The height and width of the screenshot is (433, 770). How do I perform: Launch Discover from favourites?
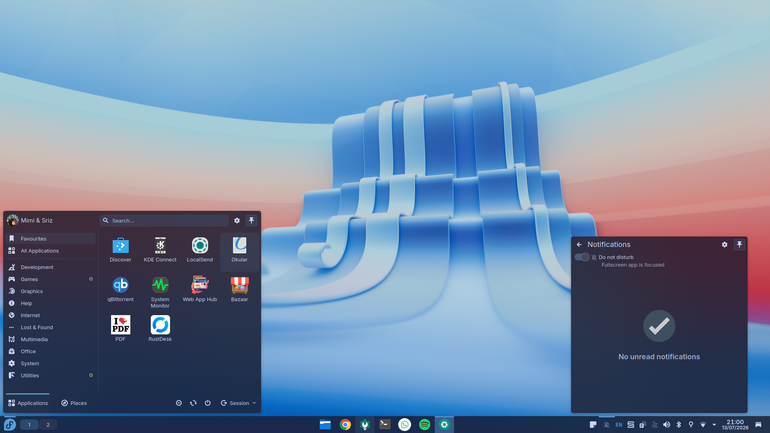click(x=120, y=250)
